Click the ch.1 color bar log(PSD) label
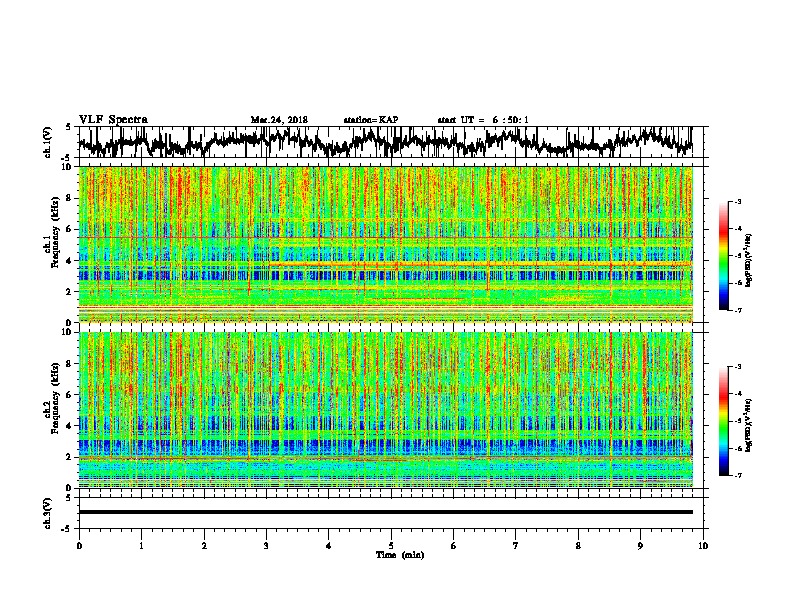Image resolution: width=792 pixels, height=612 pixels. click(x=749, y=261)
